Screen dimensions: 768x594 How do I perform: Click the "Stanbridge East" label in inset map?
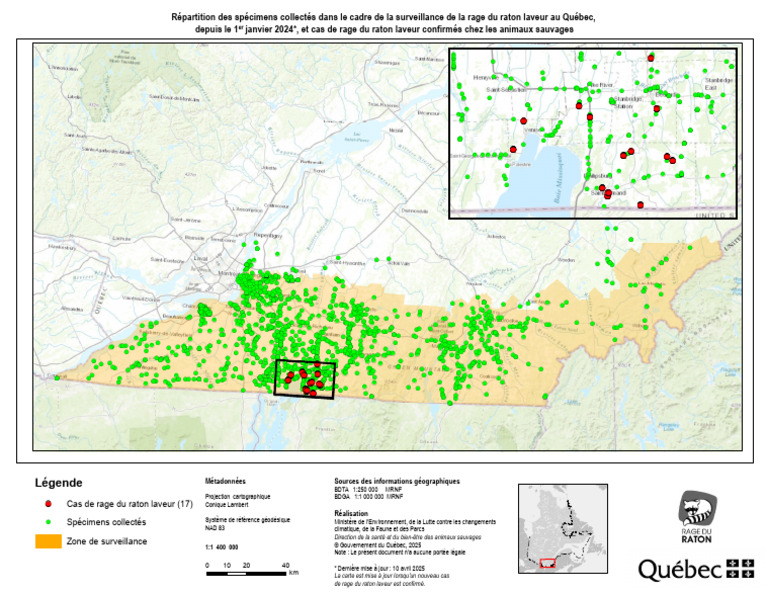pyautogui.click(x=719, y=83)
